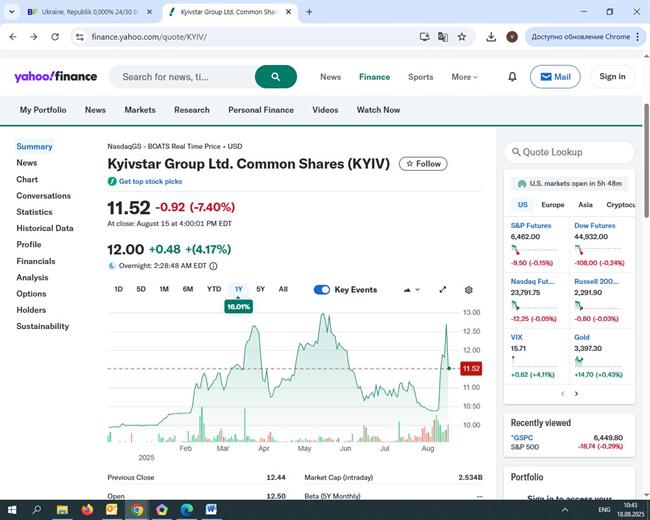Focus the search for news field
Viewport: 650px width, 520px height.
tap(182, 77)
